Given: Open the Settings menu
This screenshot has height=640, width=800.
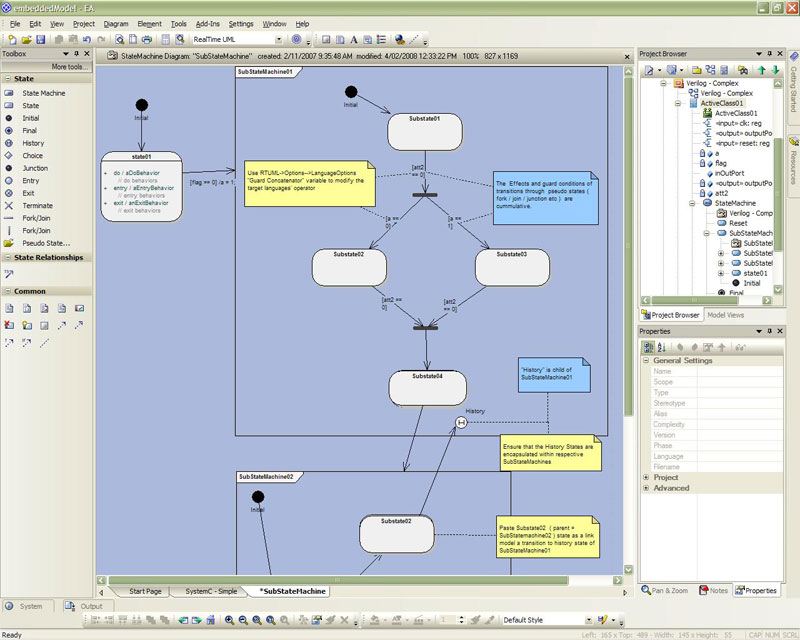Looking at the screenshot, I should click(x=241, y=24).
